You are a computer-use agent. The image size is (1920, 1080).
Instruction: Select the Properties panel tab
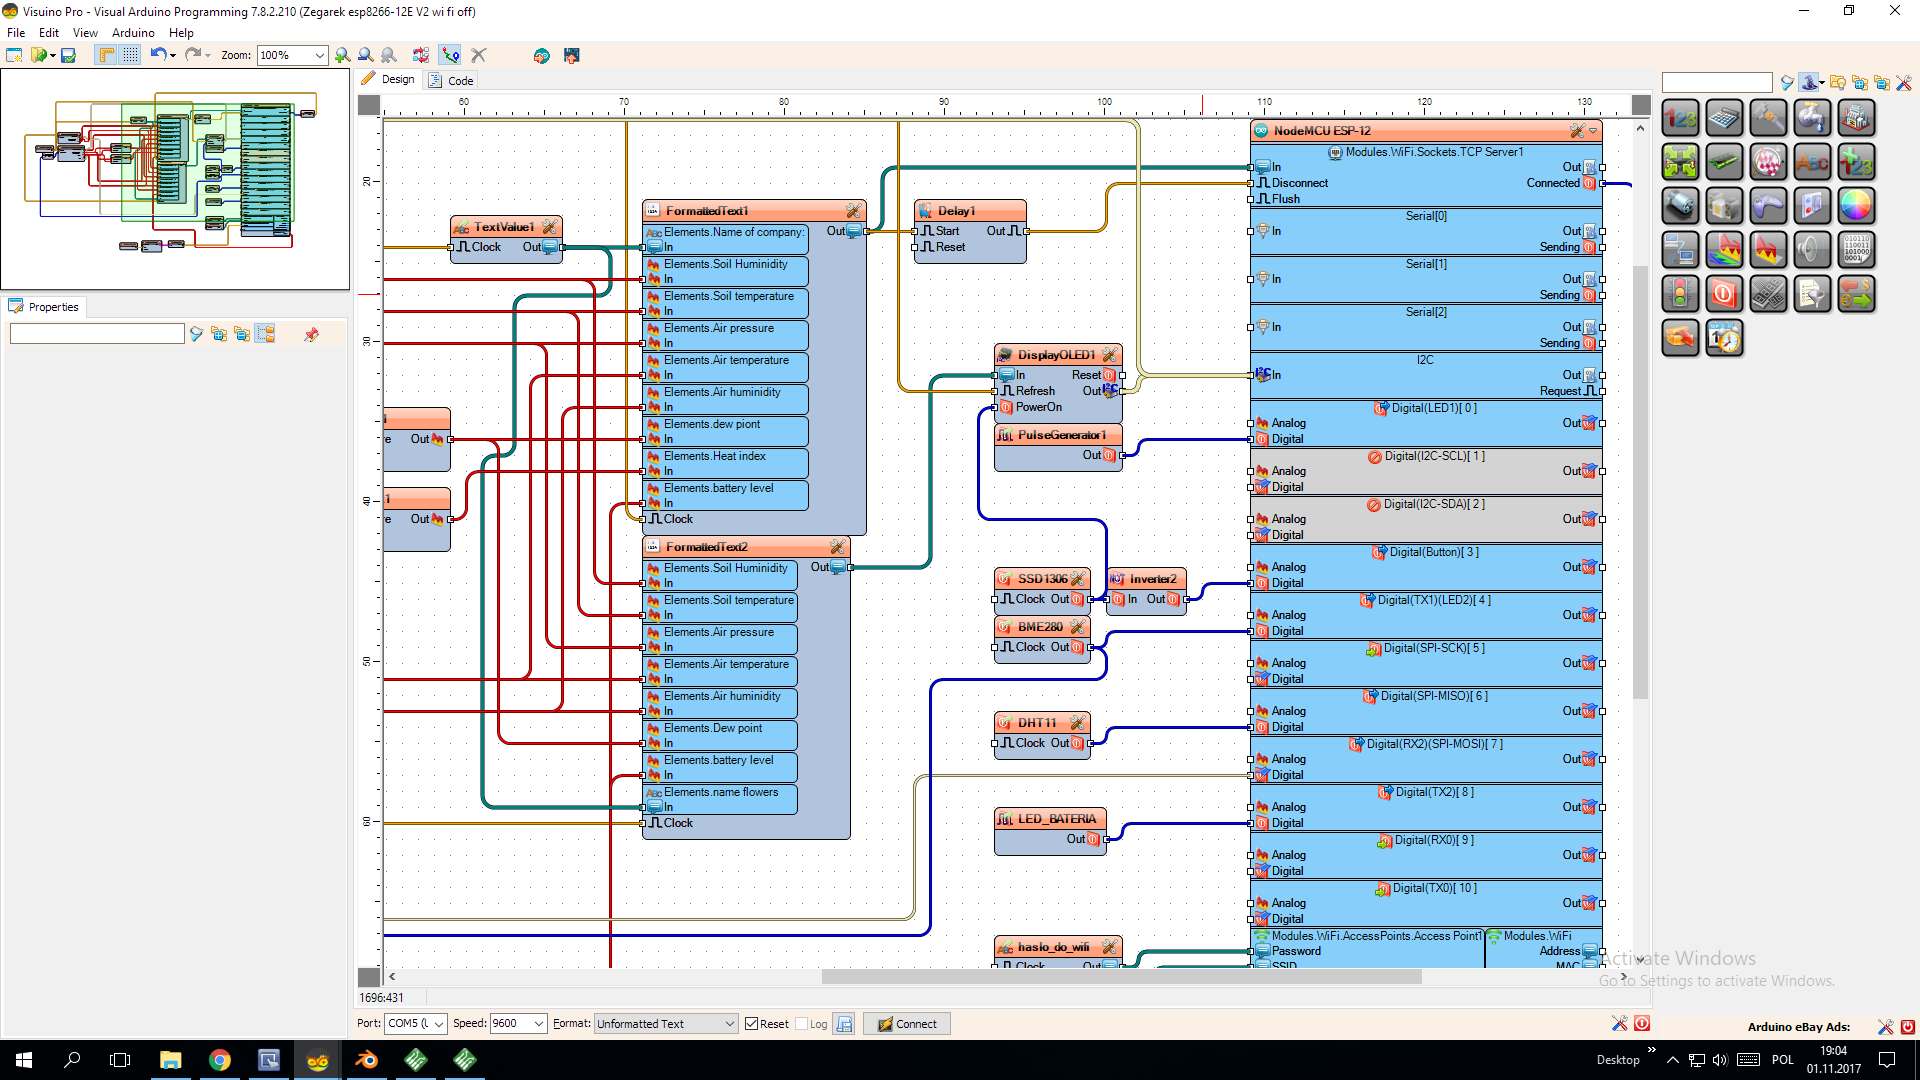pos(44,307)
